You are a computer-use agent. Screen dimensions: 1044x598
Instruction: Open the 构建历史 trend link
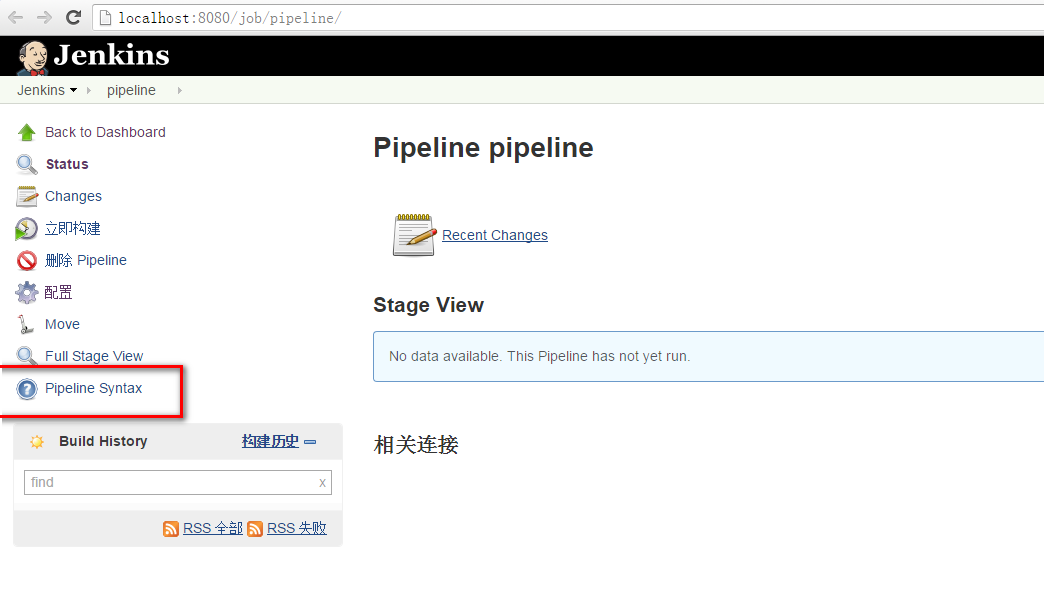270,441
